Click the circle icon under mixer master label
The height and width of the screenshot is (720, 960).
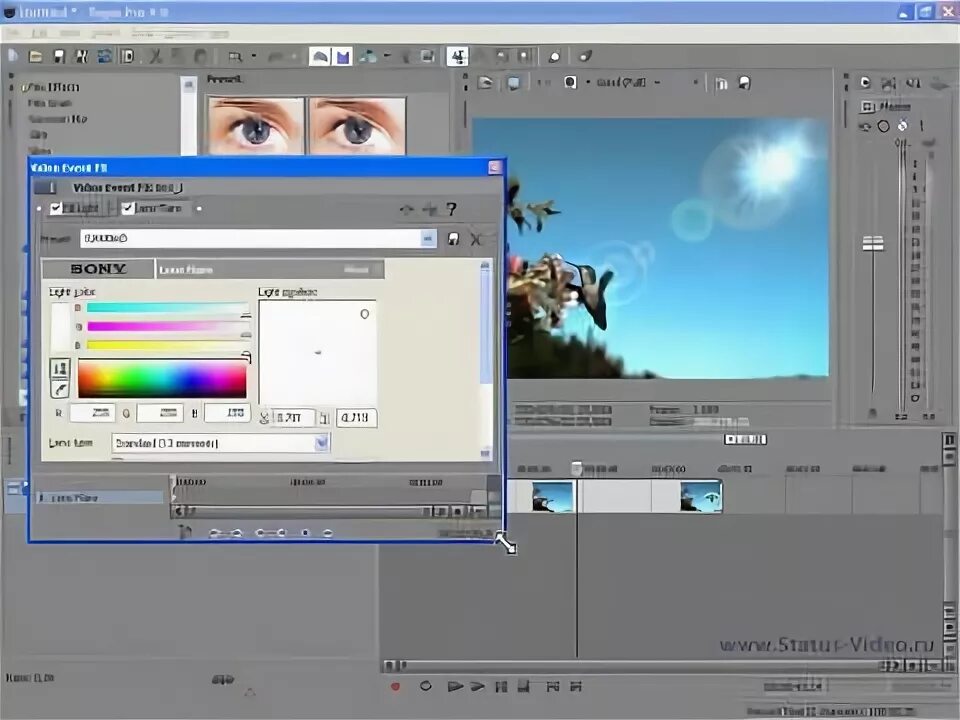click(x=883, y=126)
